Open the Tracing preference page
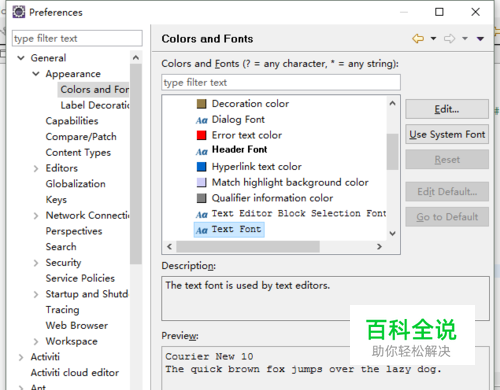500x390 pixels. 62,310
